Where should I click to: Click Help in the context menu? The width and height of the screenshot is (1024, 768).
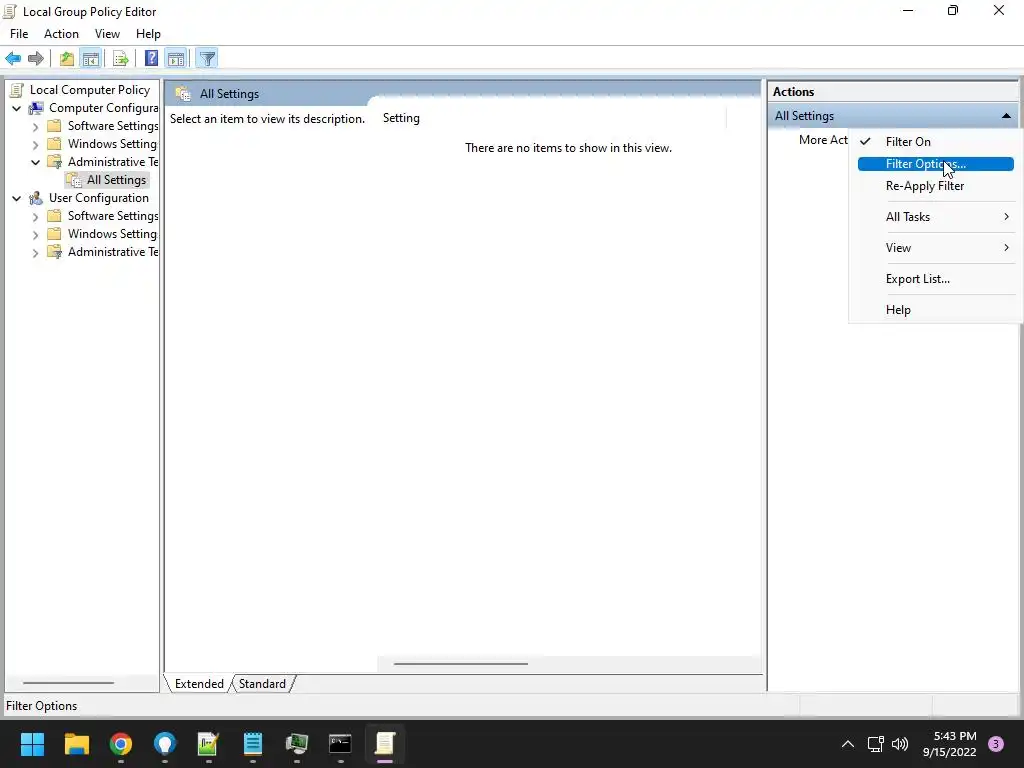coord(936,310)
